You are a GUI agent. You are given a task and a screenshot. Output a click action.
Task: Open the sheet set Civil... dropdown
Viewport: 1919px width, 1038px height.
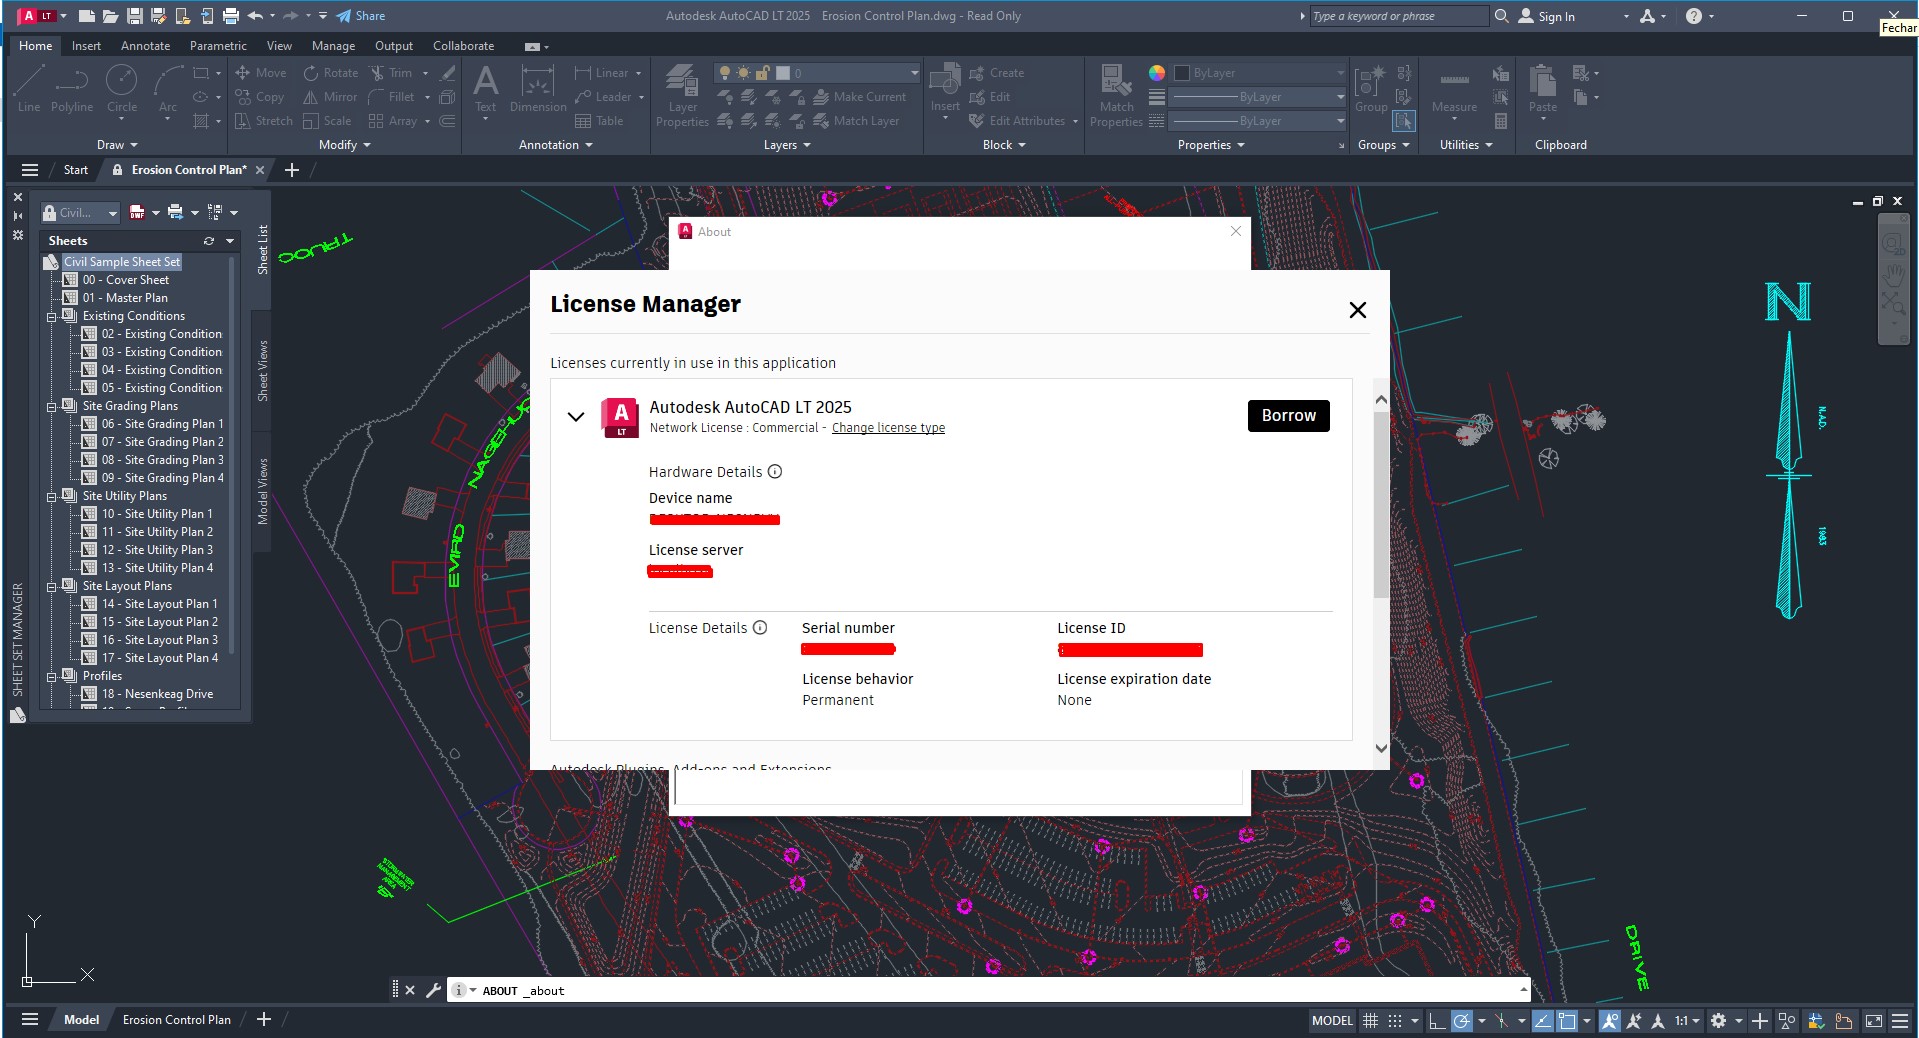pos(80,212)
